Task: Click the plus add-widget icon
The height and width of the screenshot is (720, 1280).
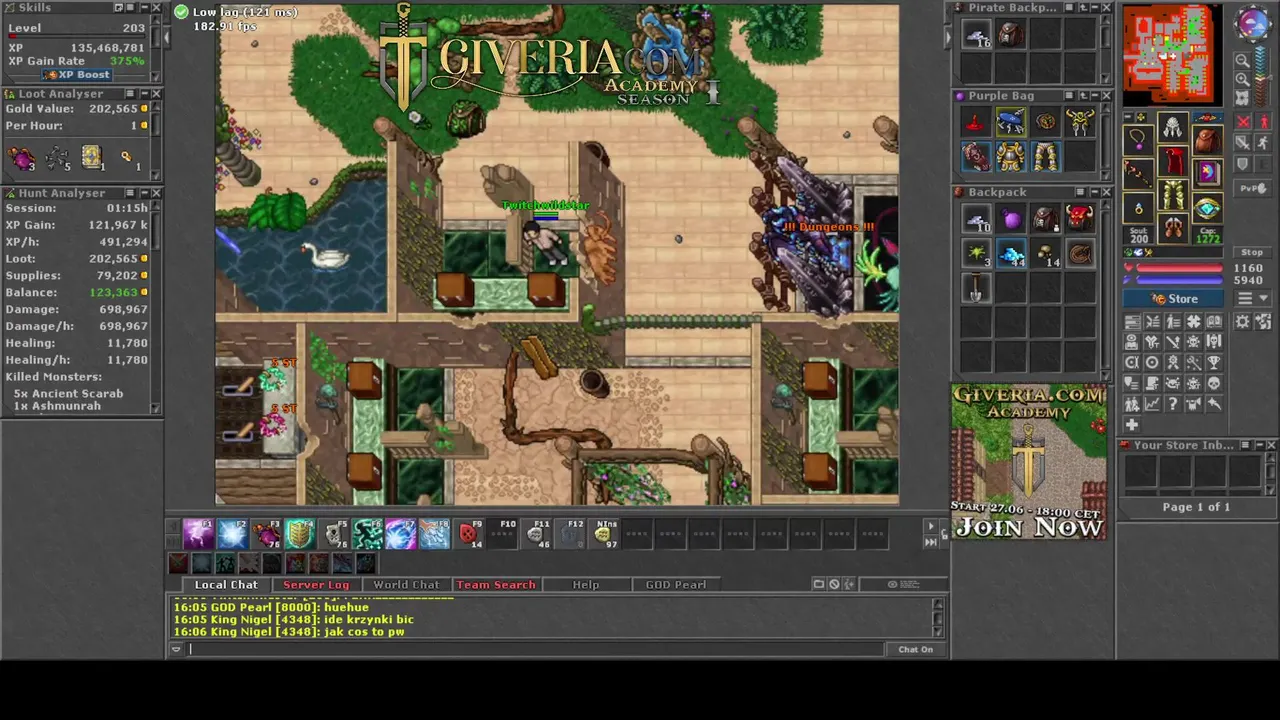Action: pos(1132,424)
